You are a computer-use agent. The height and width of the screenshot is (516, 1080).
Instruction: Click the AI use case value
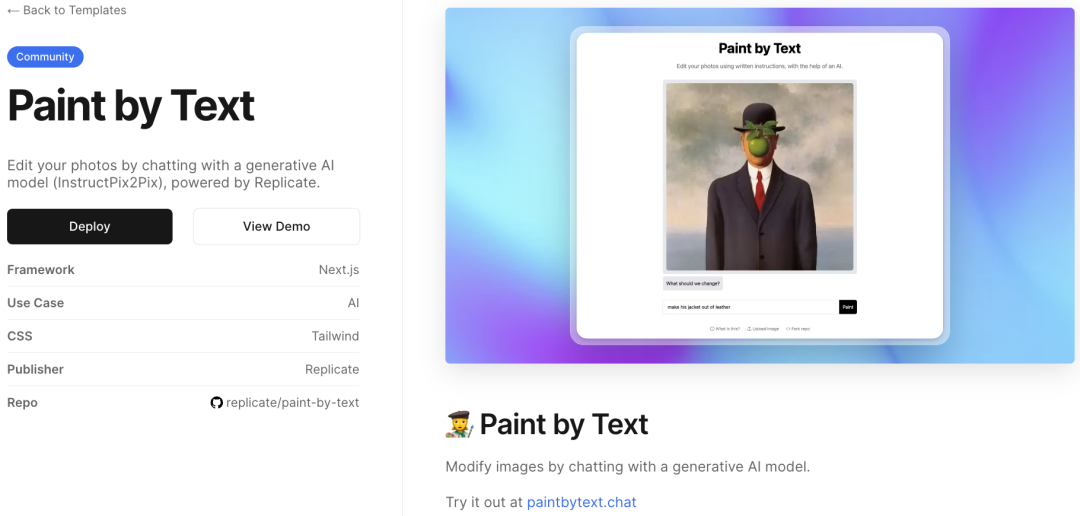(x=353, y=302)
